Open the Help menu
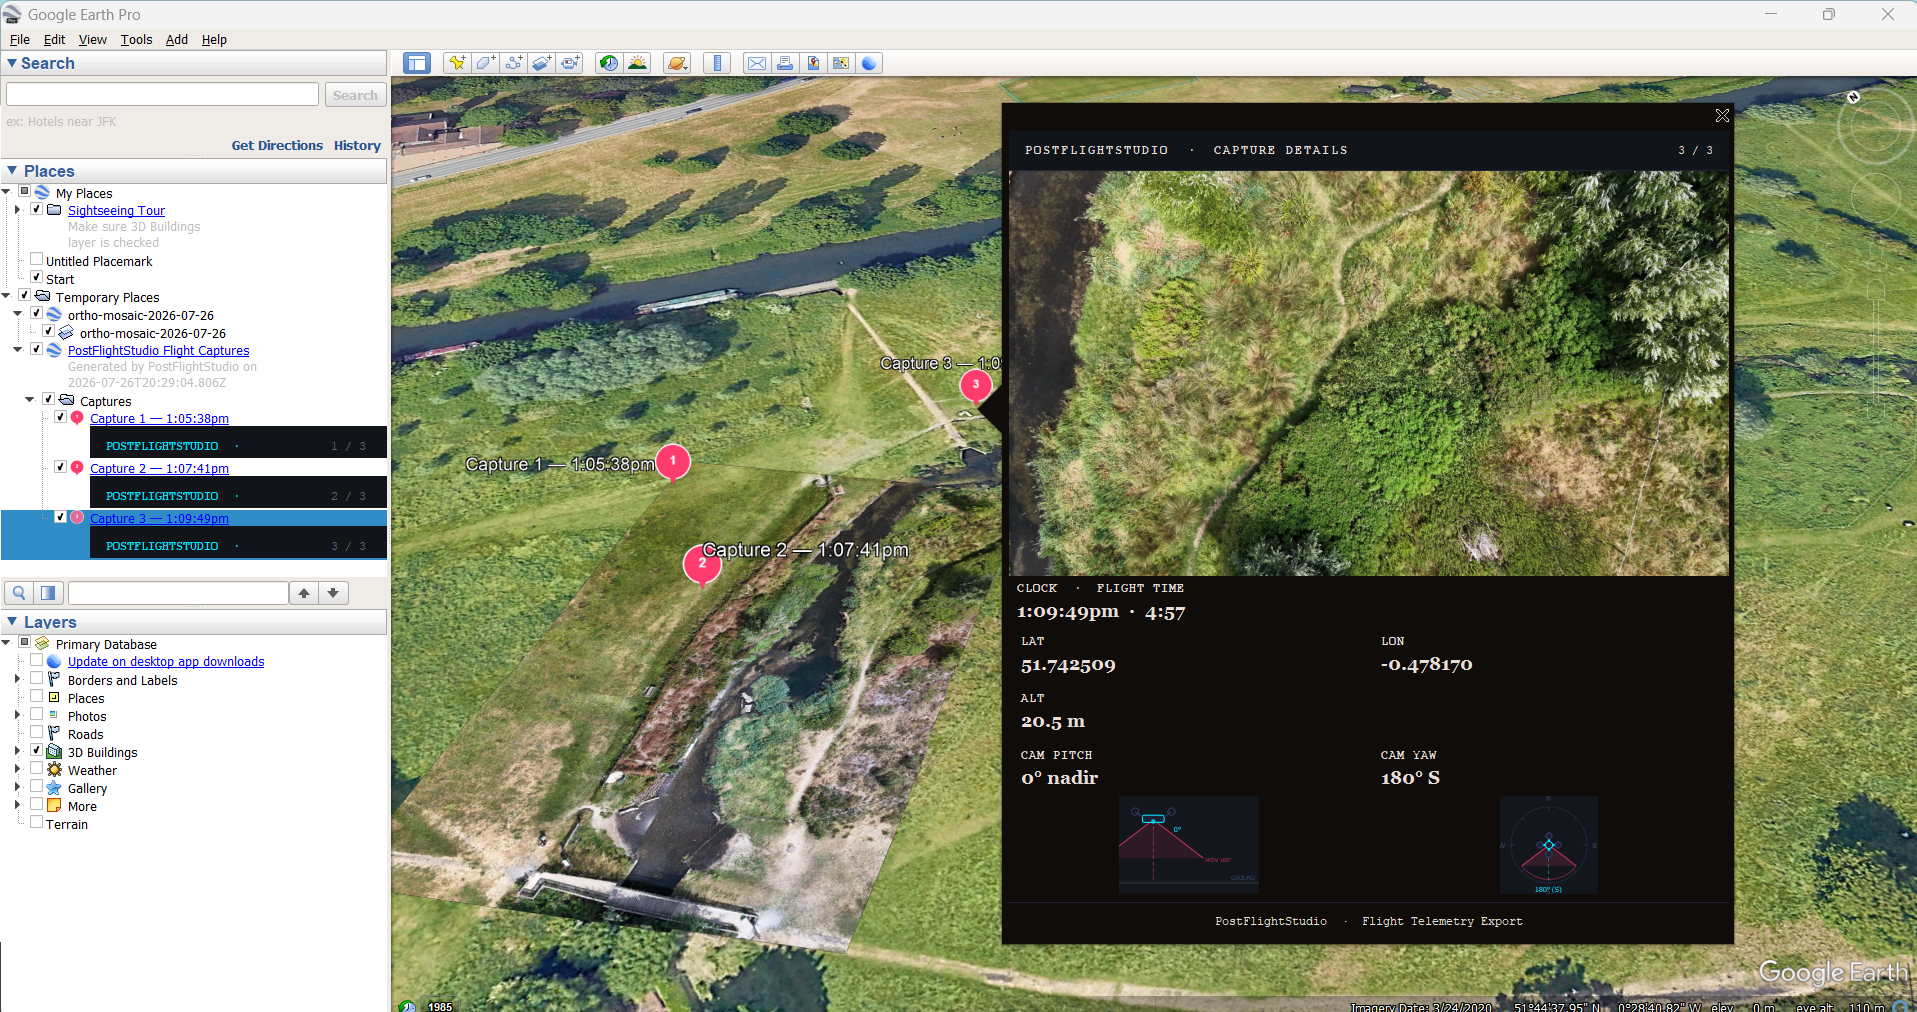Image resolution: width=1917 pixels, height=1012 pixels. click(x=214, y=39)
